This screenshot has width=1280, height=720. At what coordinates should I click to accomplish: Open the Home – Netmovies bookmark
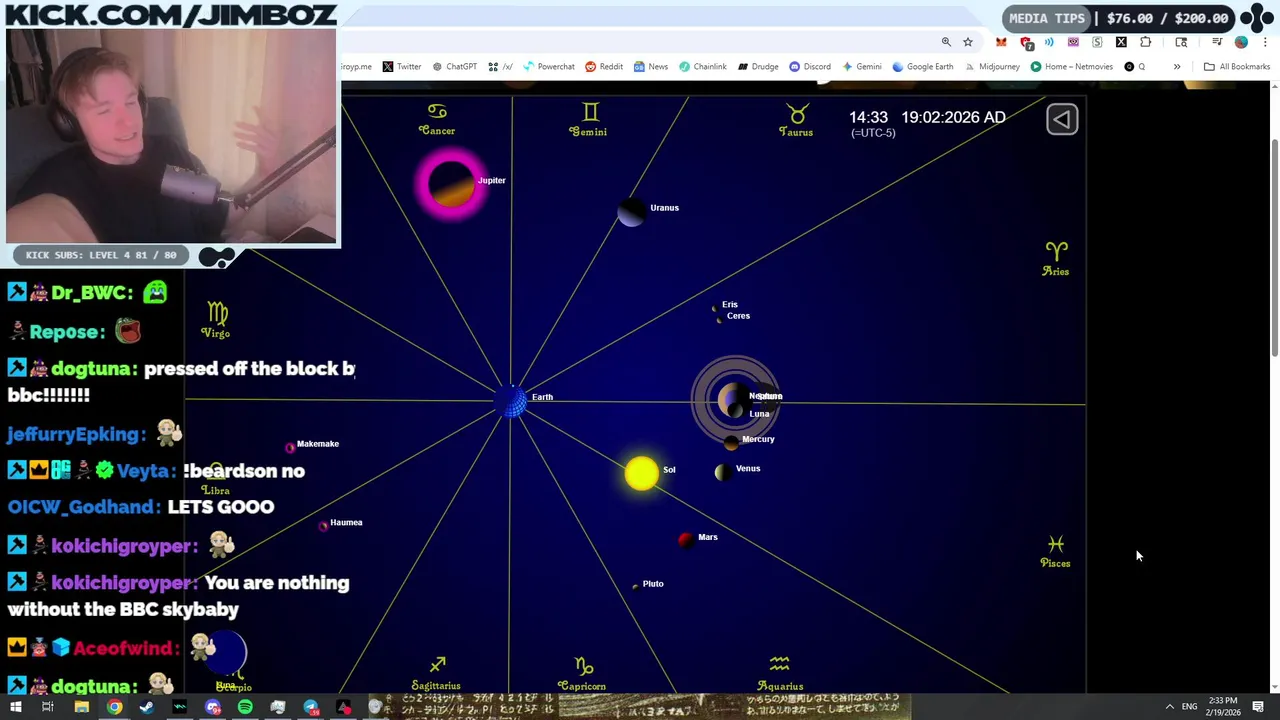1071,67
